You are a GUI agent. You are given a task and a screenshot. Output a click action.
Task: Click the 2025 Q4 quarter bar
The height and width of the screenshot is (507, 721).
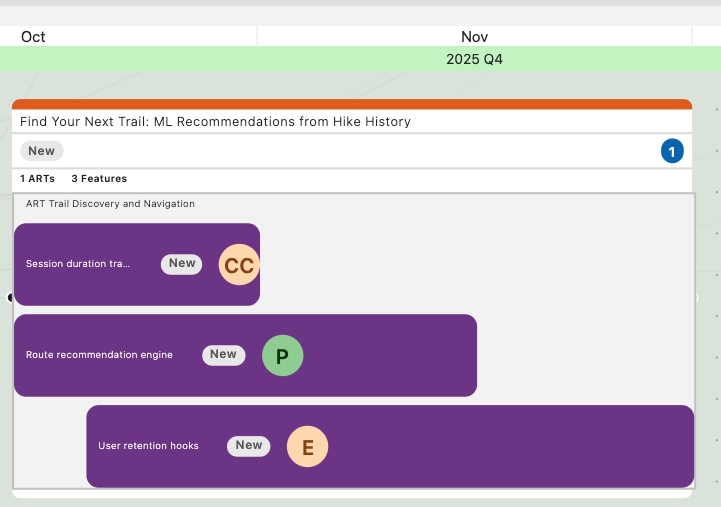(474, 59)
